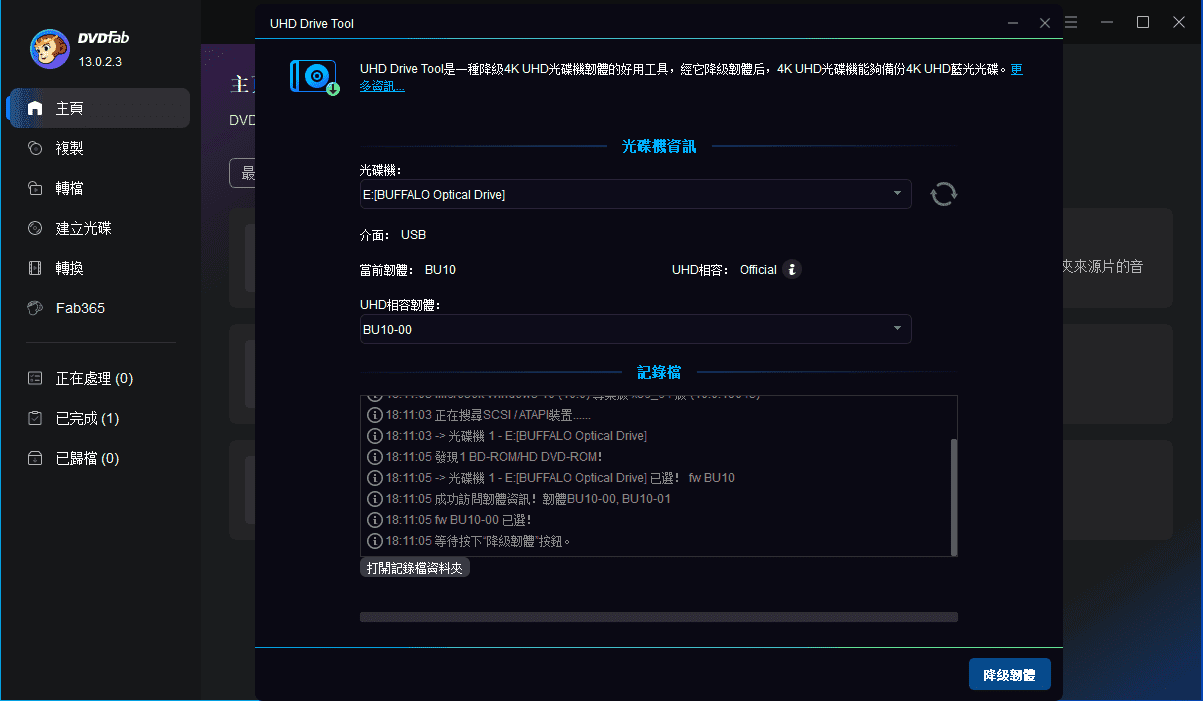The height and width of the screenshot is (701, 1203).
Task: Select log line "正在搜尋SCSI / ATAPI裝置"
Action: [480, 415]
